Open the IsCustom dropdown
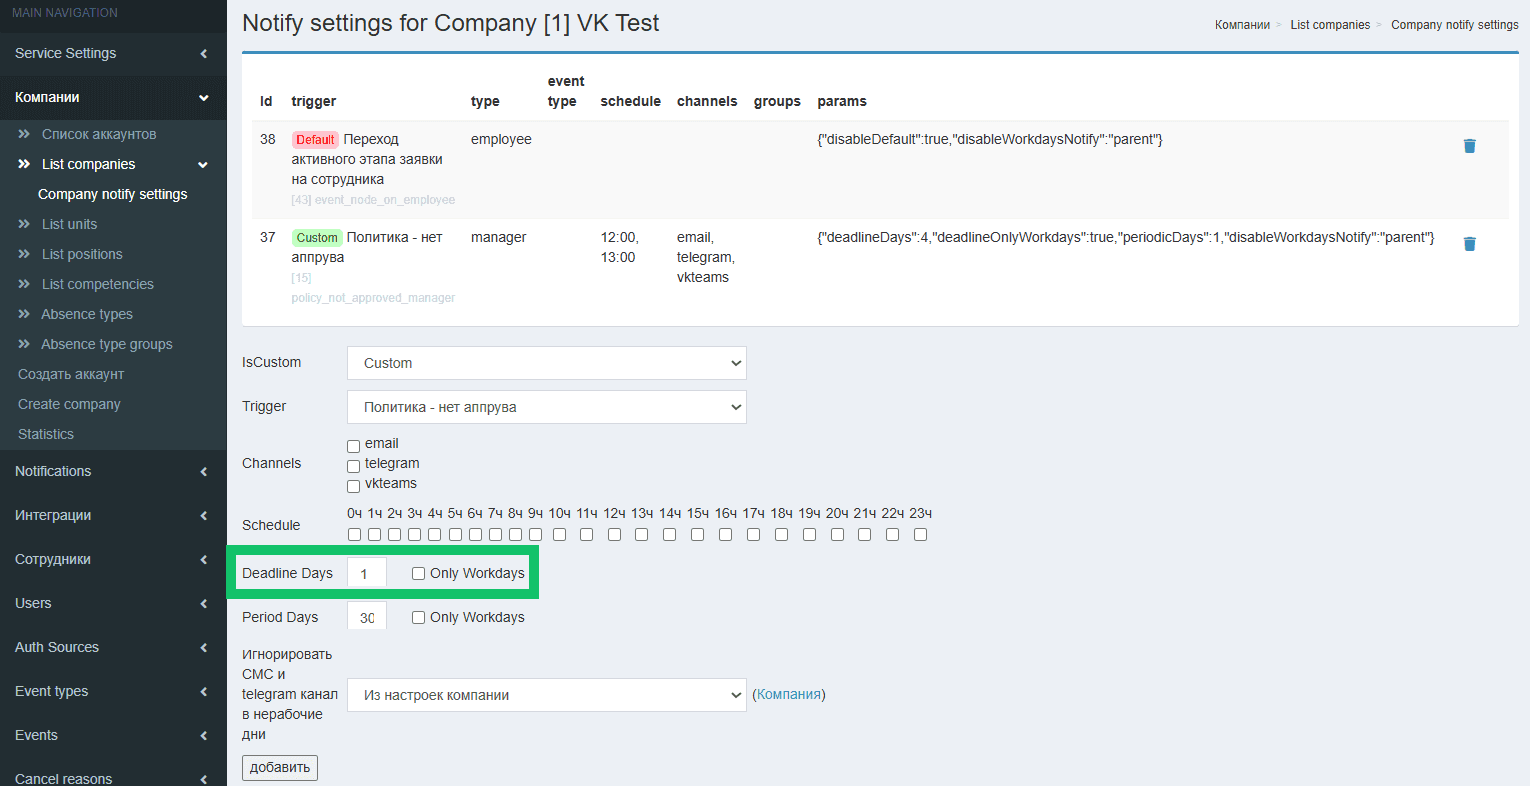Image resolution: width=1530 pixels, height=786 pixels. pyautogui.click(x=546, y=363)
